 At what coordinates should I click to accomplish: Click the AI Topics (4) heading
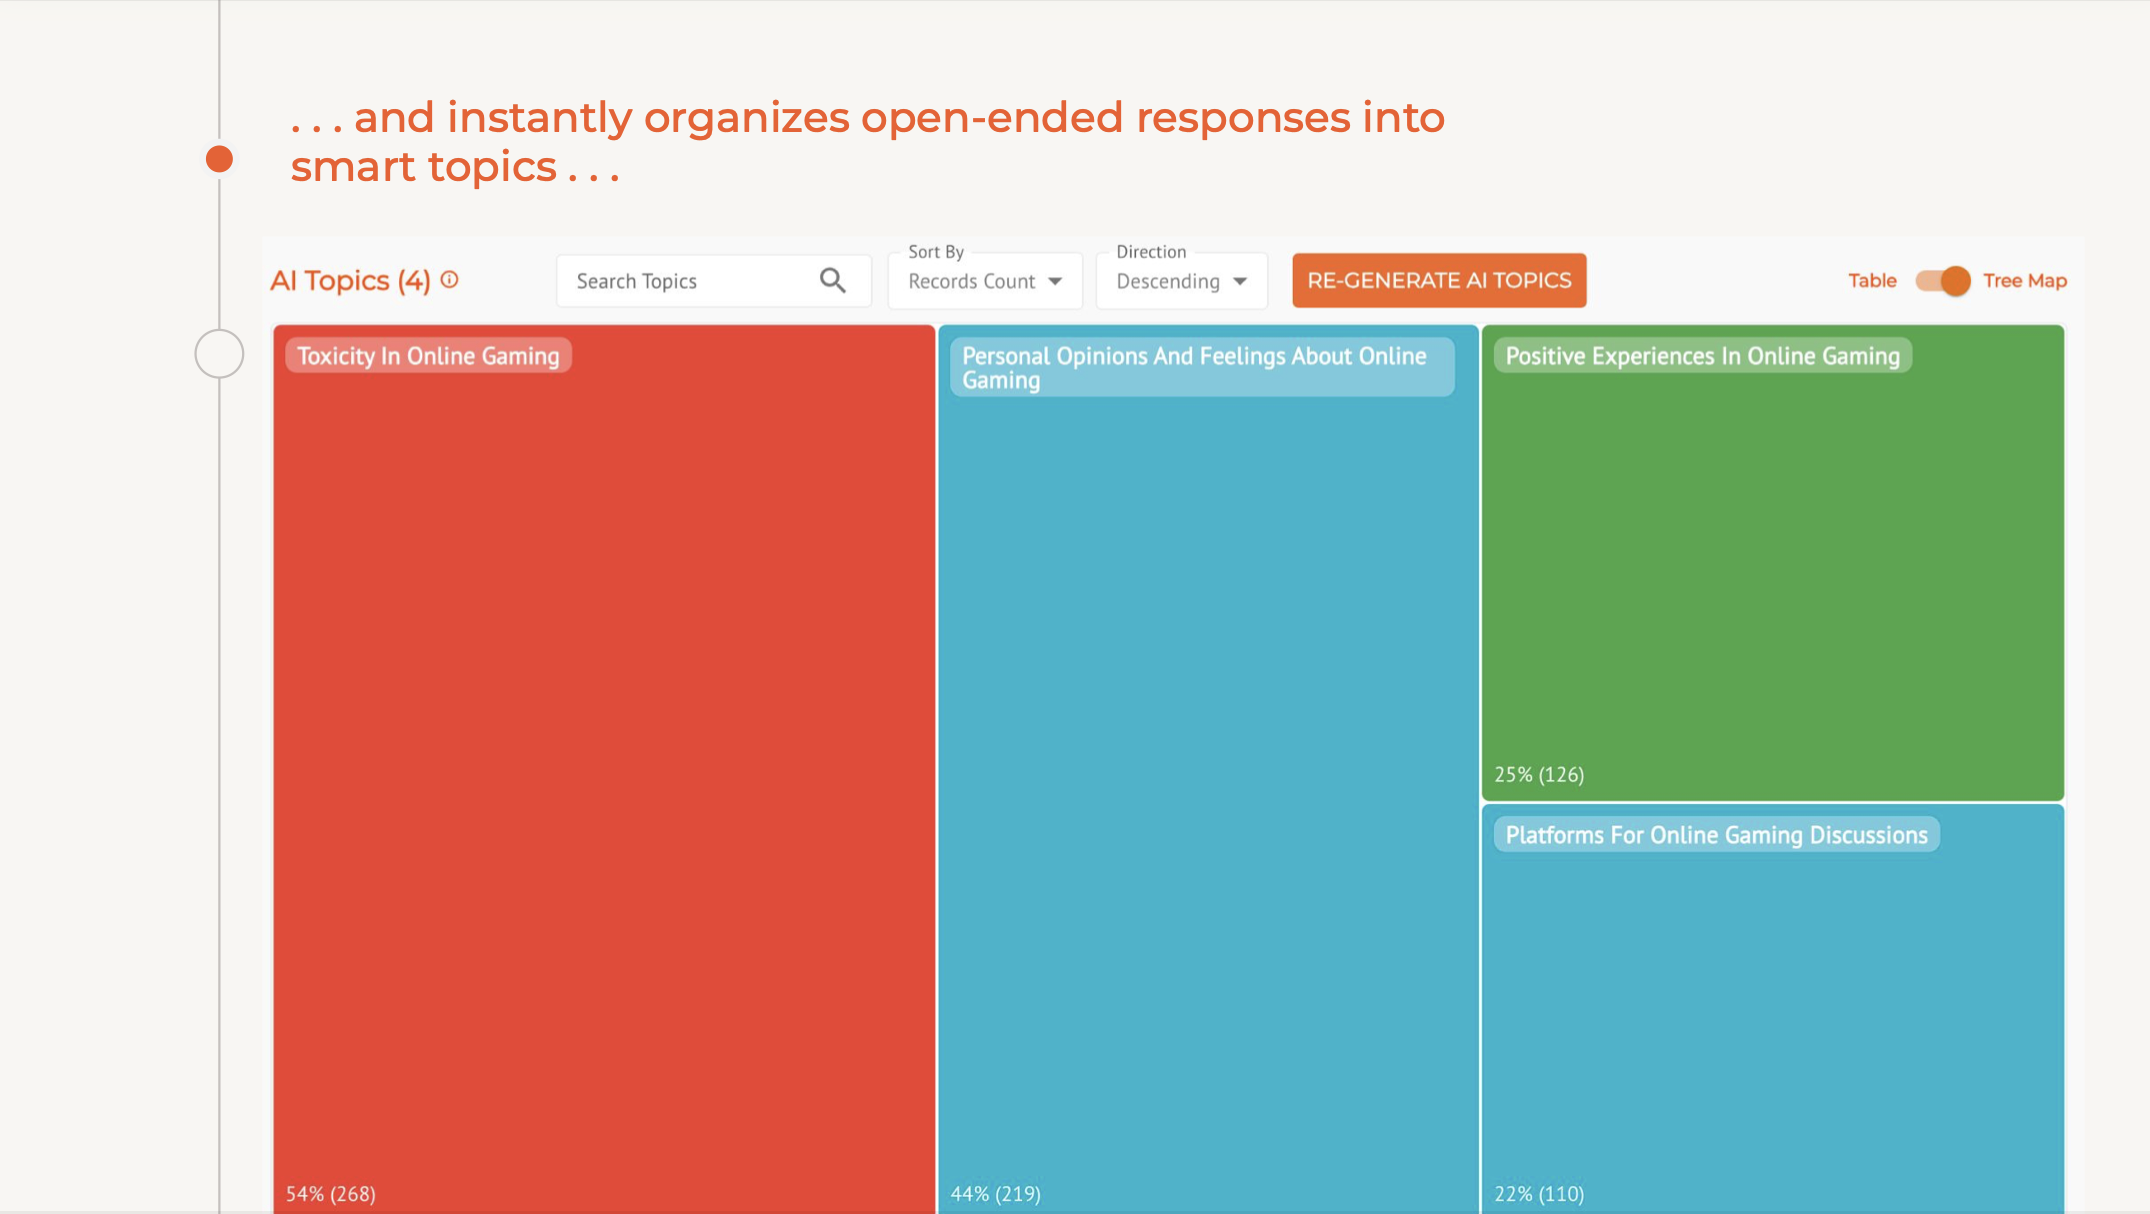(x=350, y=281)
